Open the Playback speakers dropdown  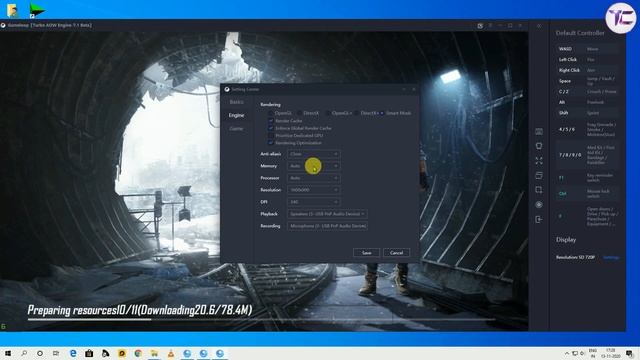(327, 214)
